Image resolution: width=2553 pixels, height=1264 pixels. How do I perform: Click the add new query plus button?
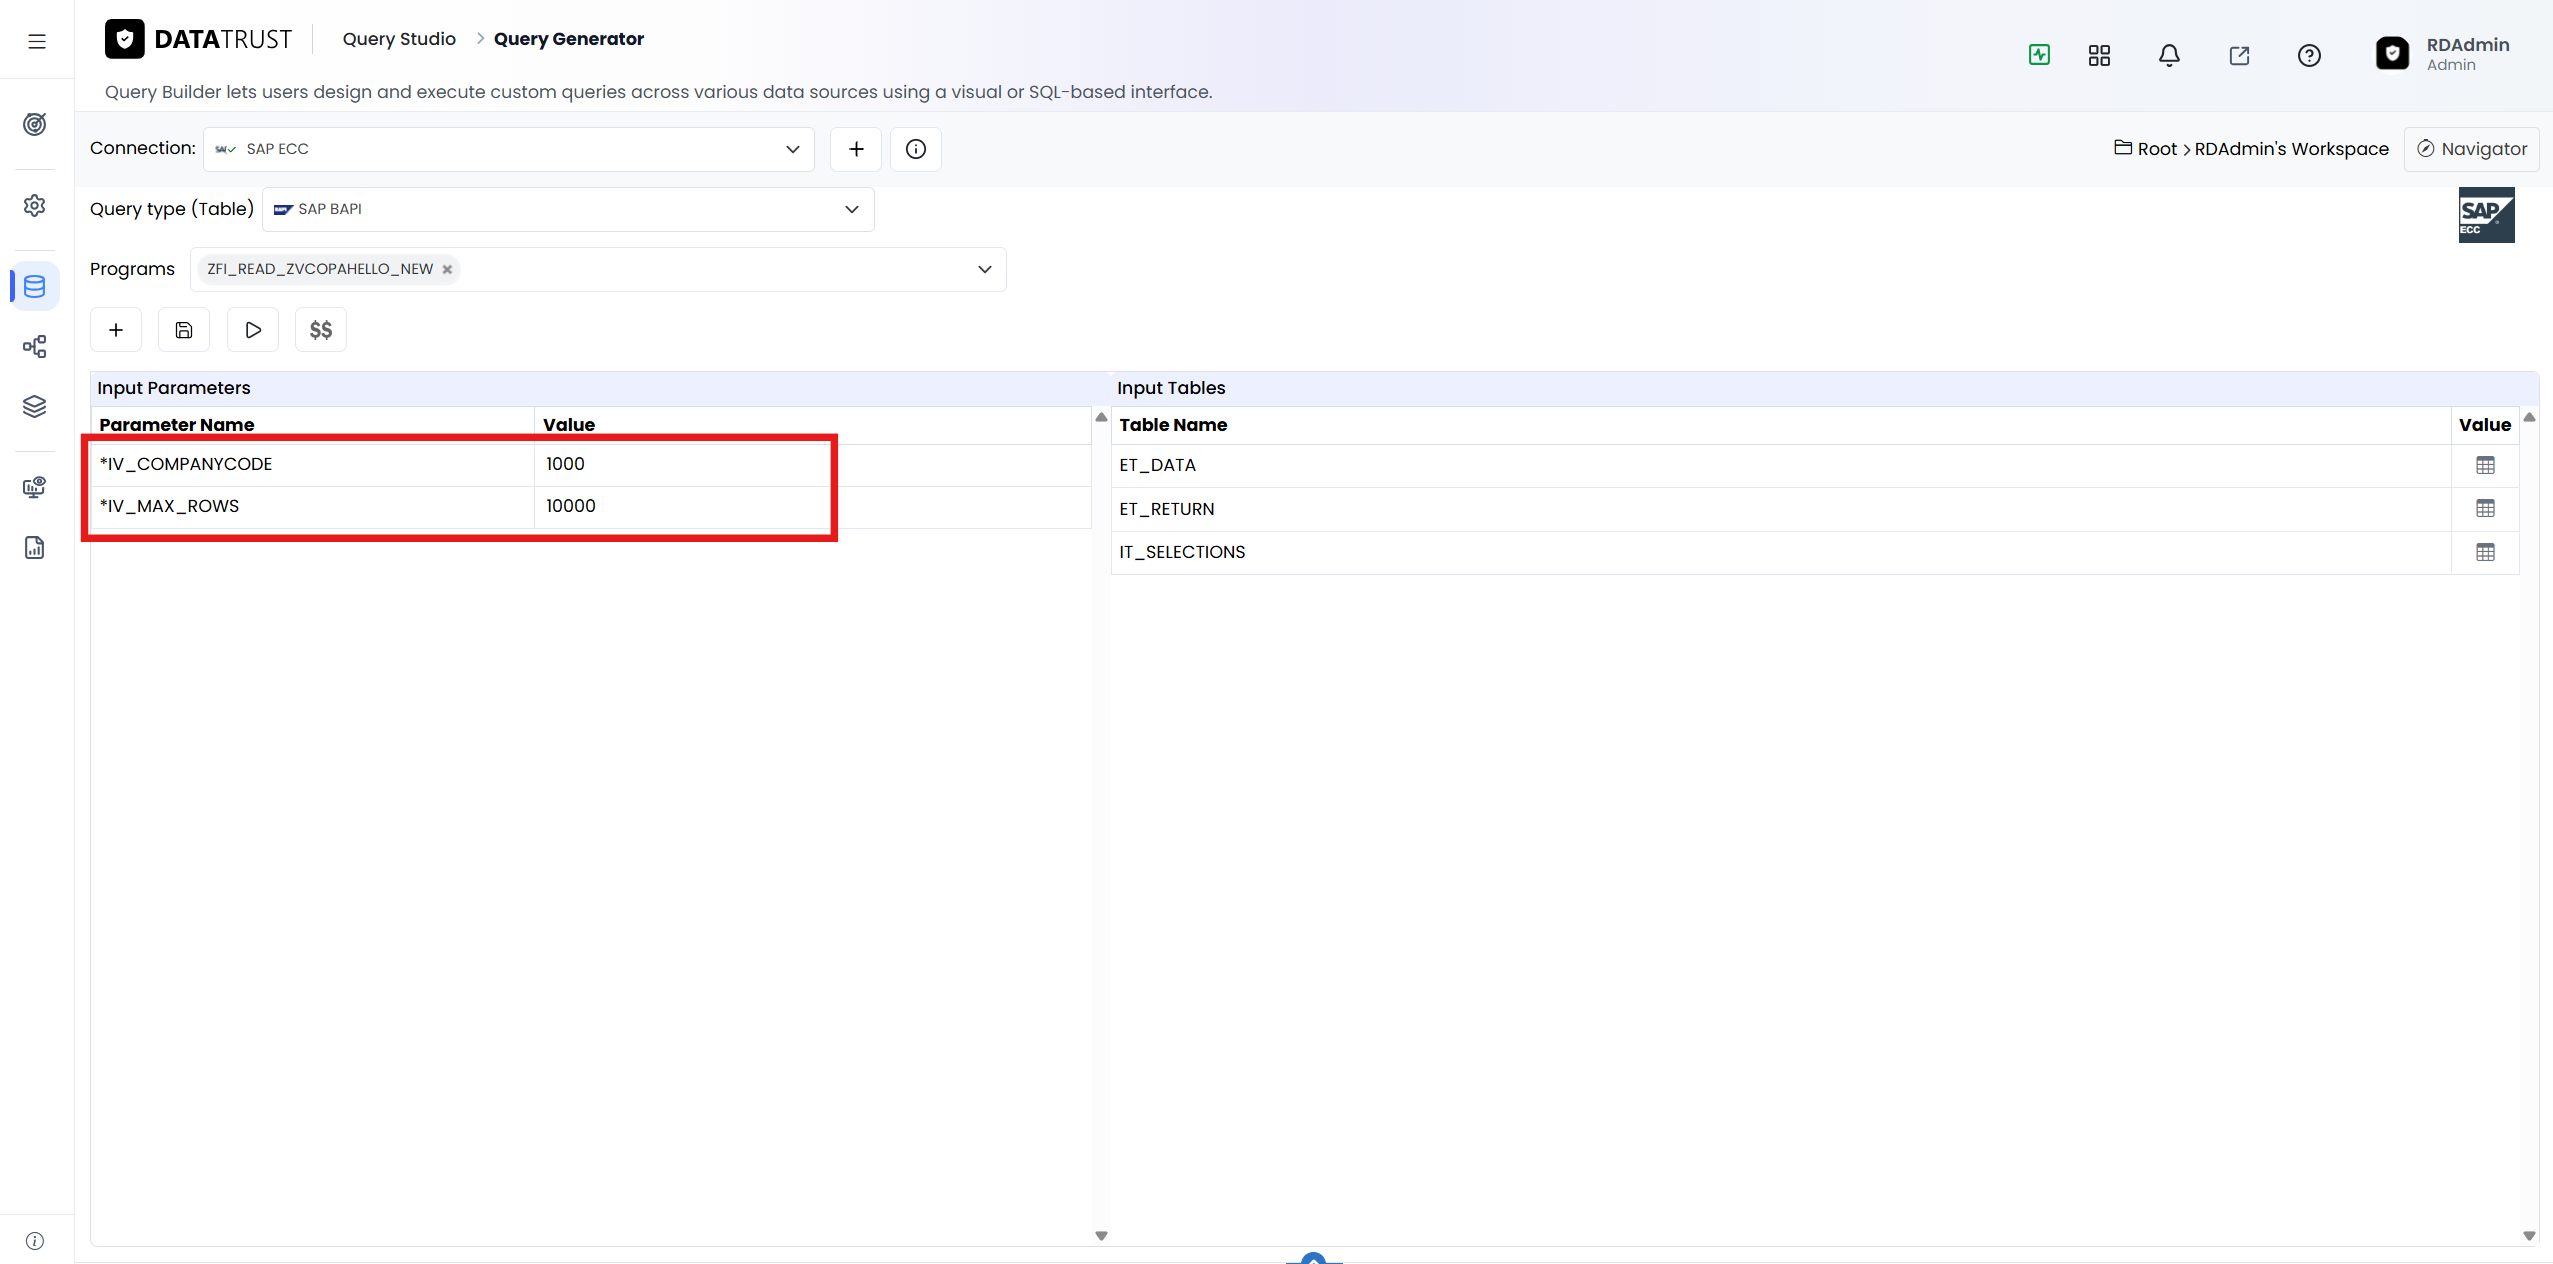(116, 330)
